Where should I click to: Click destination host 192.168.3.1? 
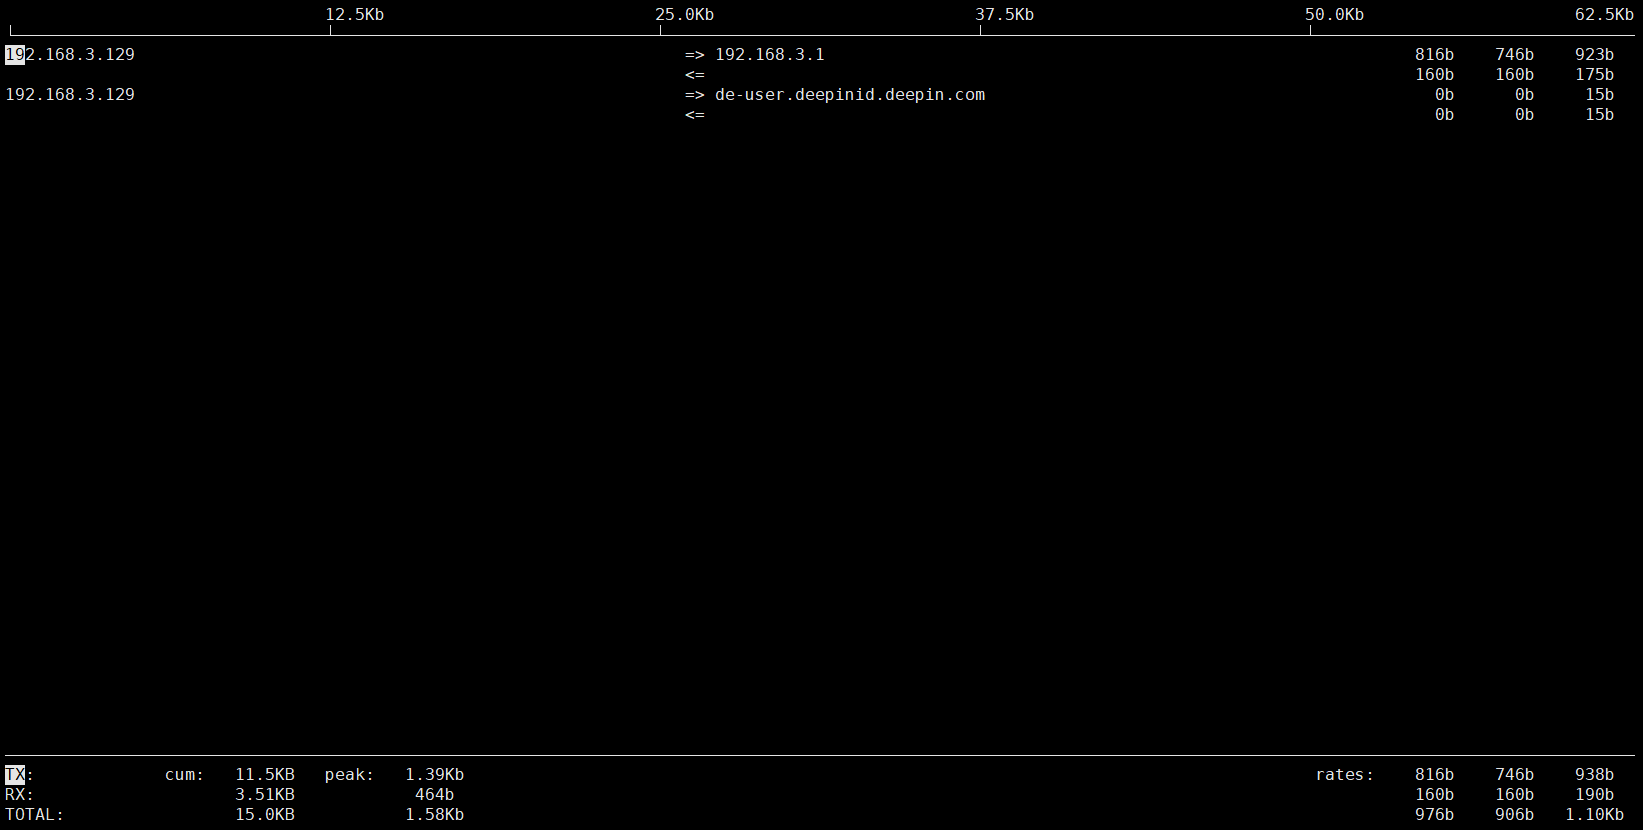pos(770,54)
